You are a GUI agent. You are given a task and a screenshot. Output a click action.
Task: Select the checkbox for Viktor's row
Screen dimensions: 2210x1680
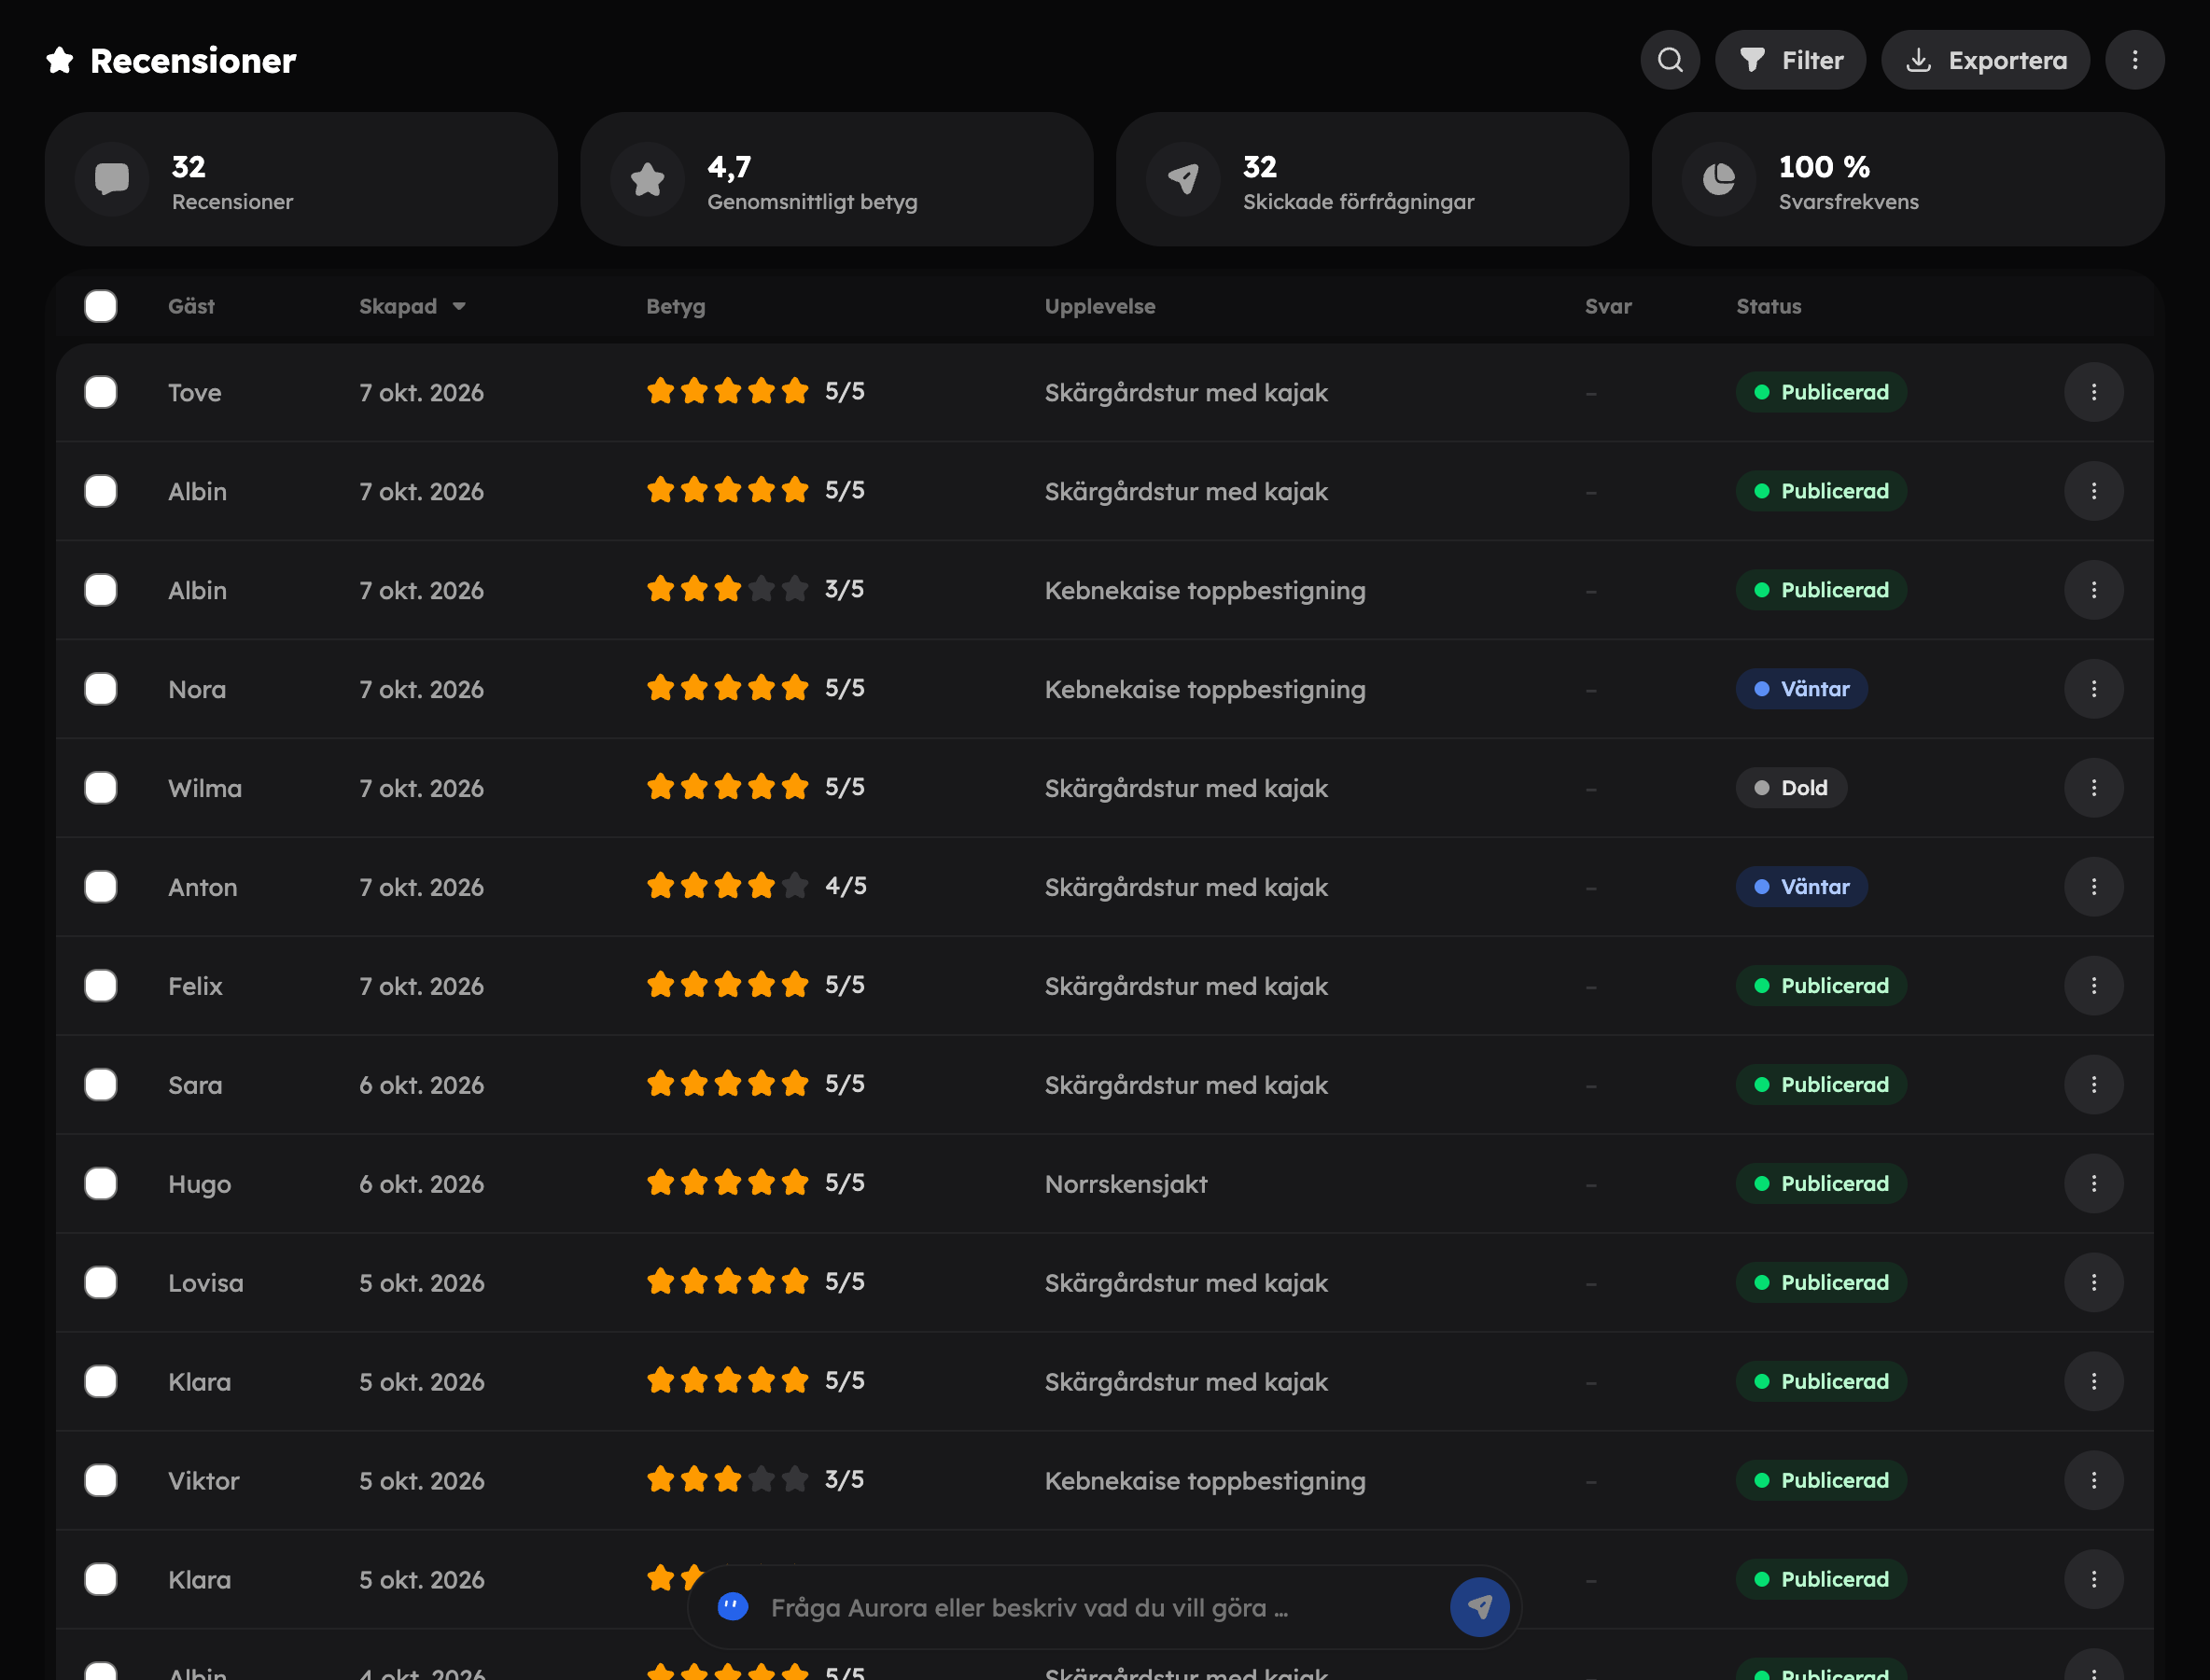coord(101,1480)
